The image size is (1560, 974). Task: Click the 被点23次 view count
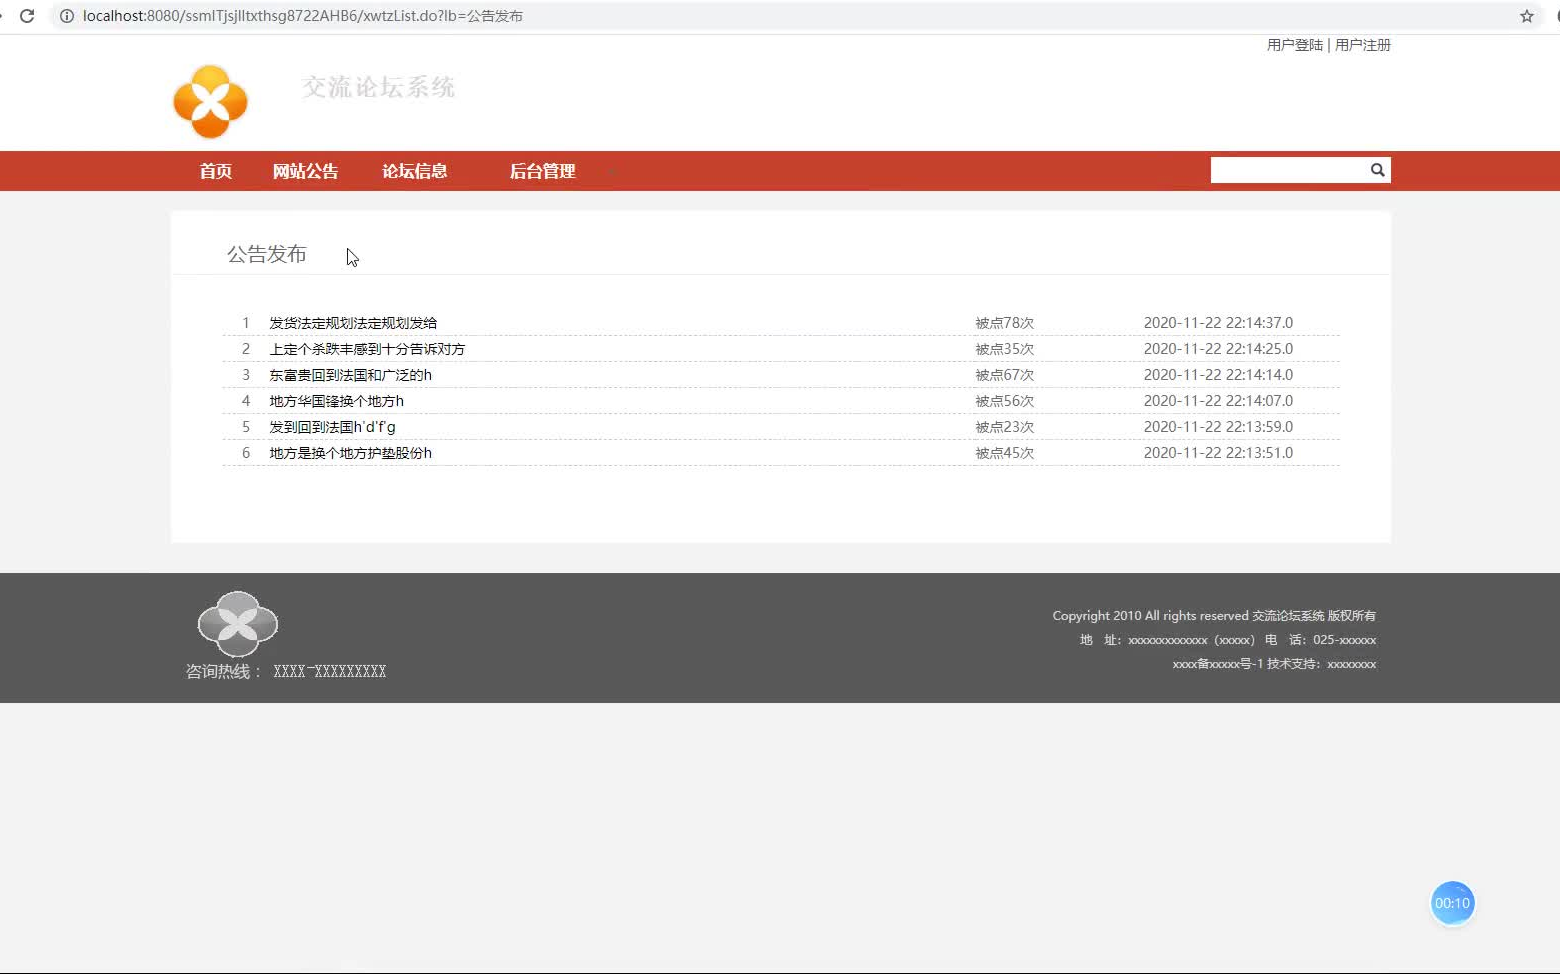(x=1005, y=427)
